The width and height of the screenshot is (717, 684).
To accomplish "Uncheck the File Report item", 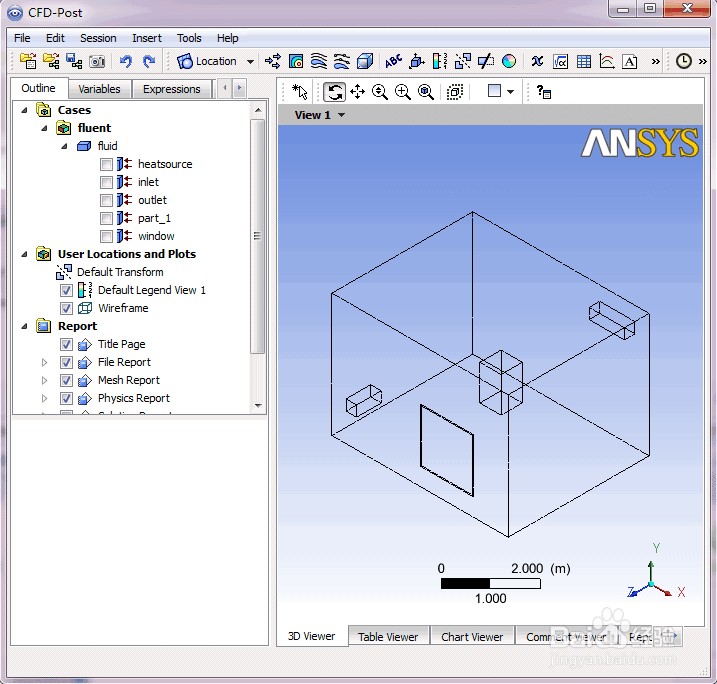I will (66, 363).
